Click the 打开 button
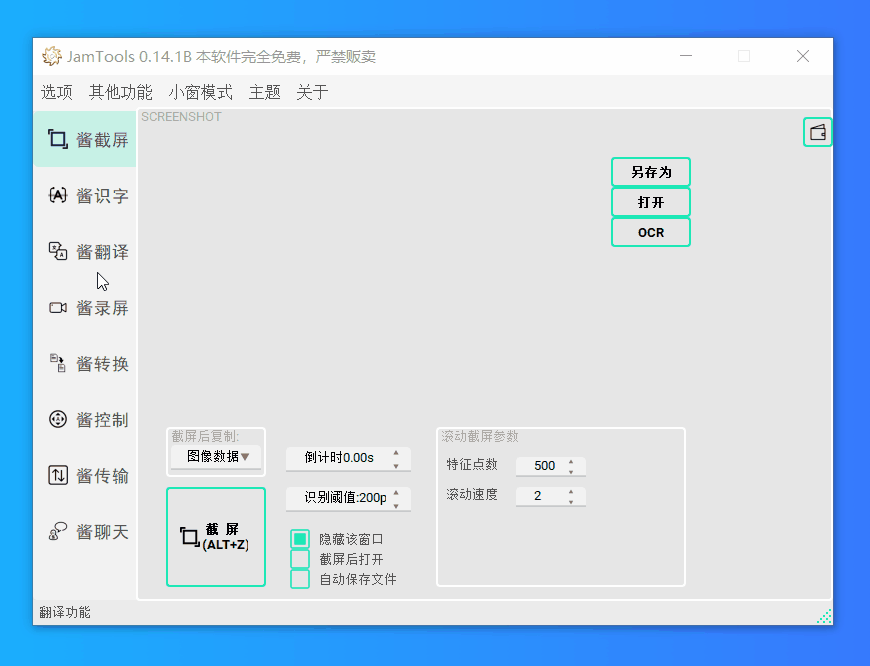 pos(651,202)
